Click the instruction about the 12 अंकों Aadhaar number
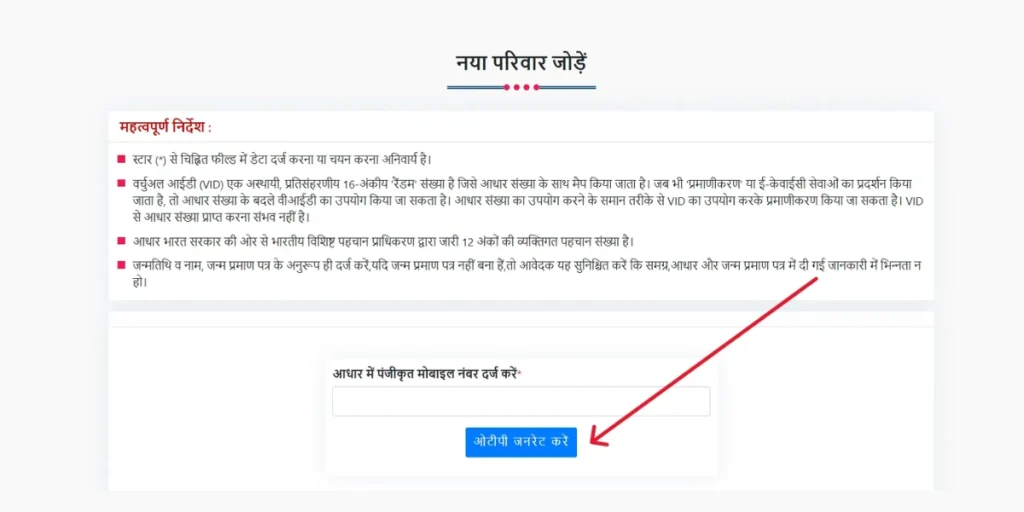The image size is (1024, 512). pos(383,242)
